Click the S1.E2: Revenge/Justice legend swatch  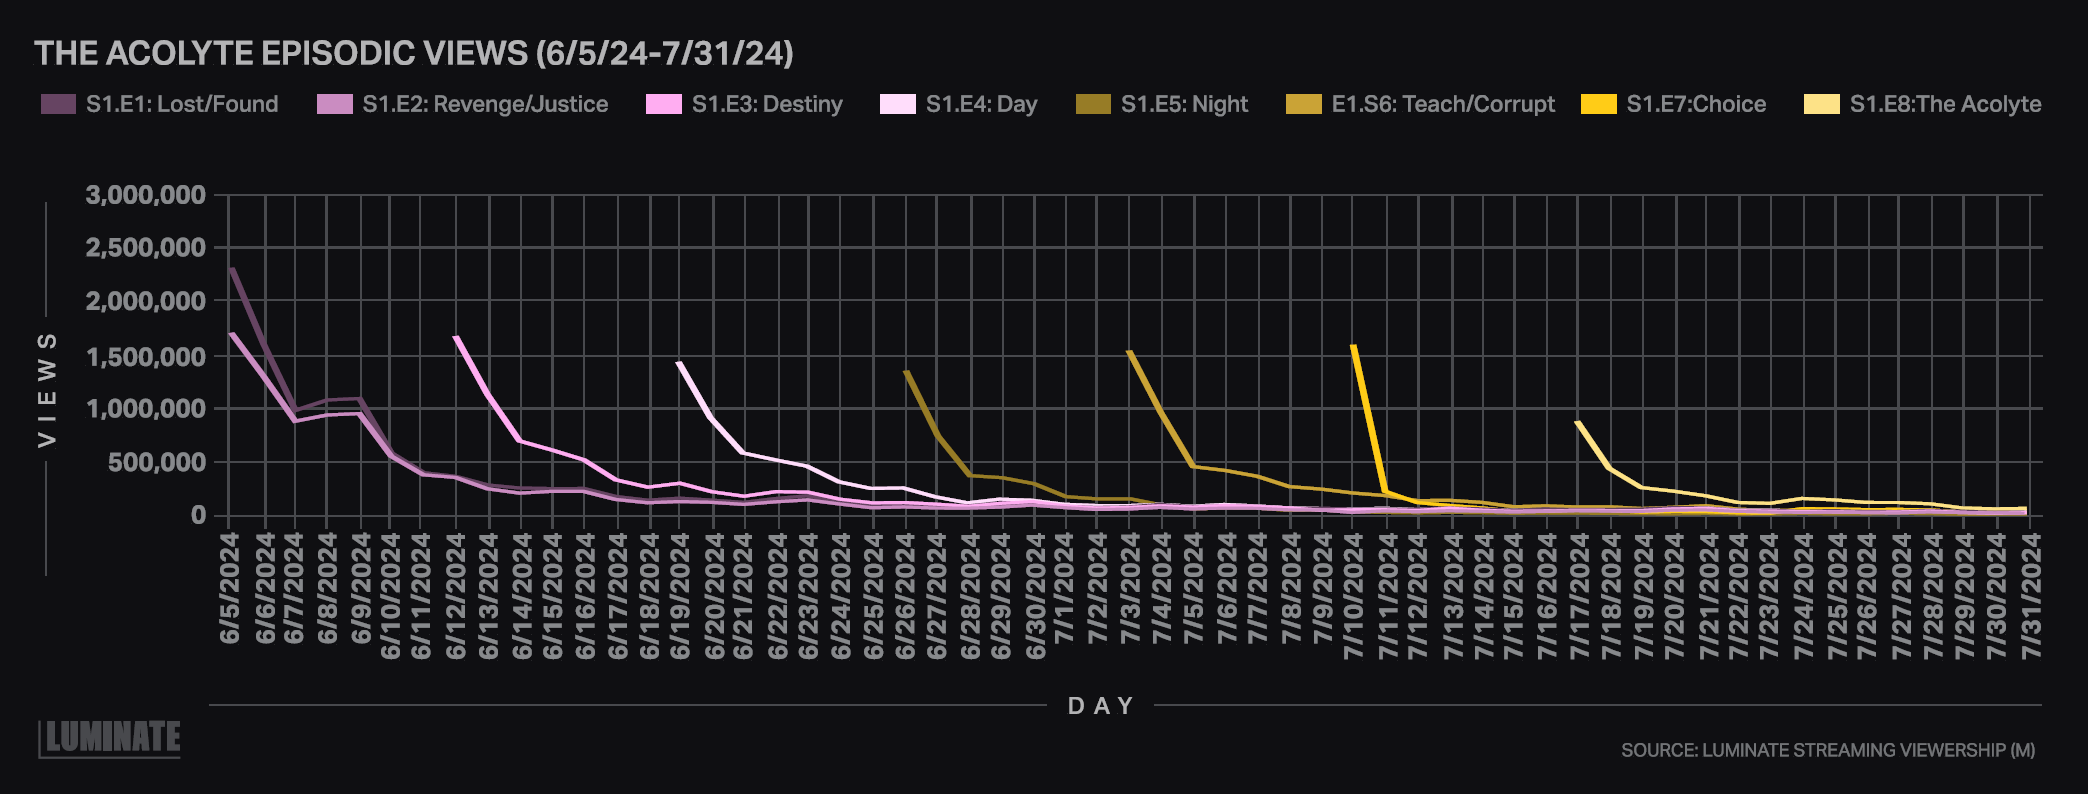(x=335, y=104)
